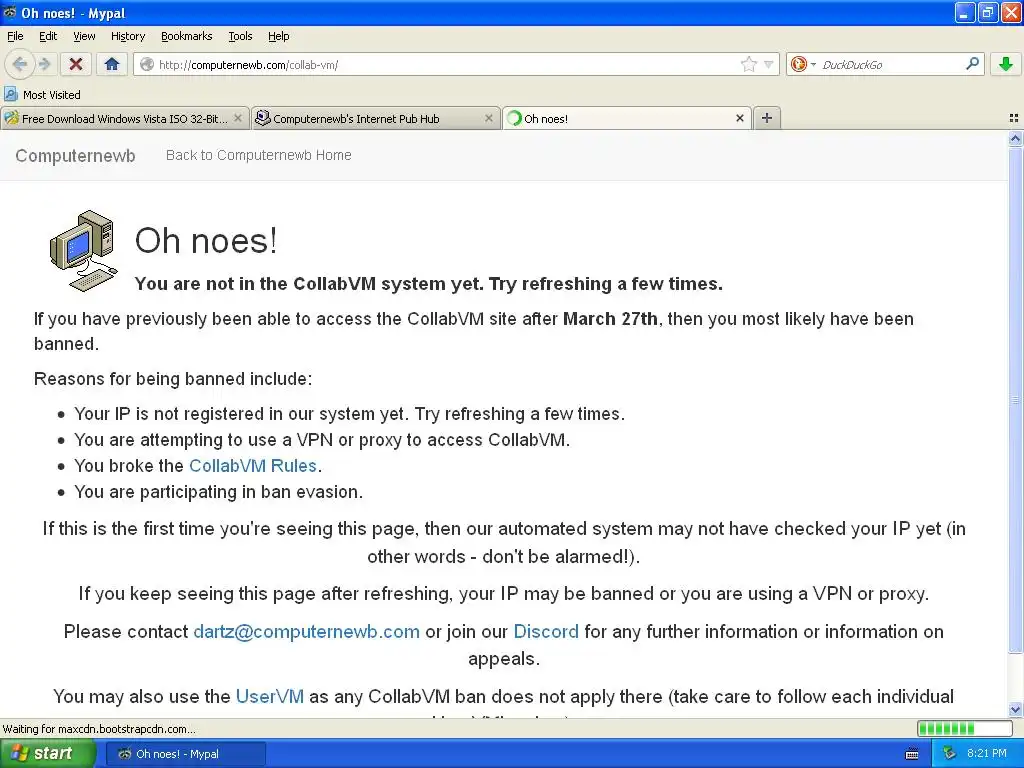Open the CollabVM Rules link

tap(253, 466)
